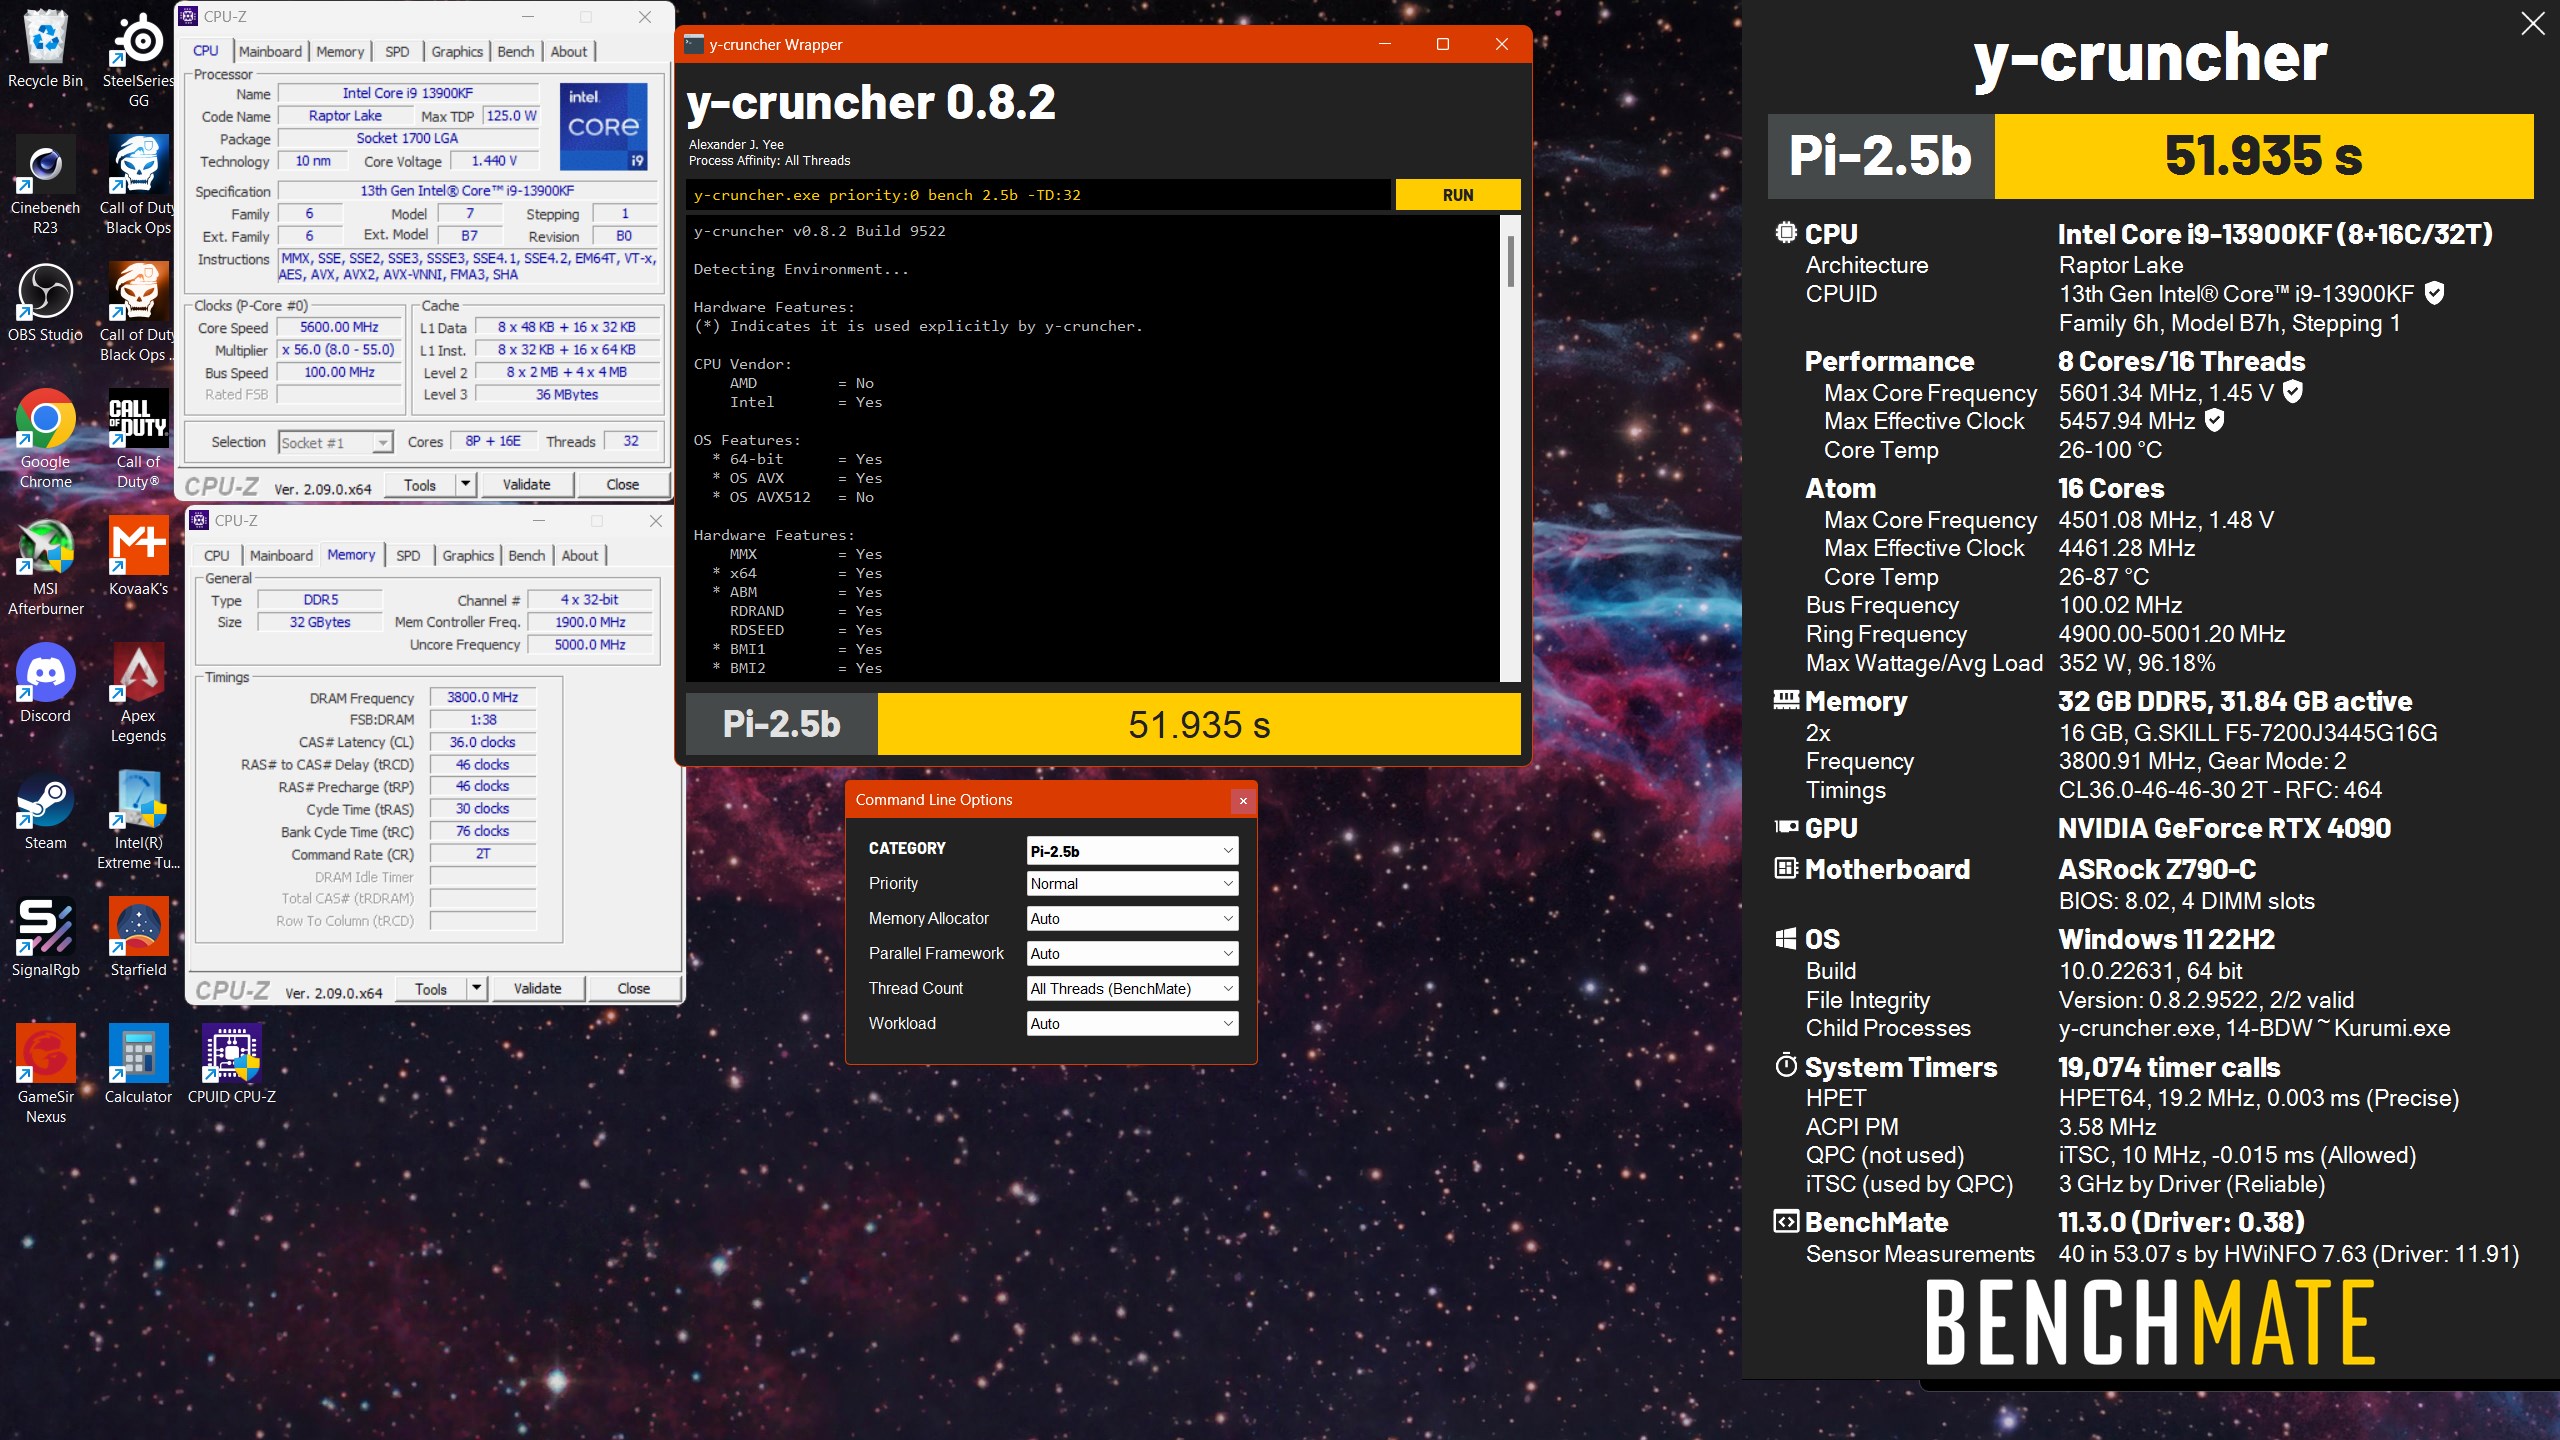This screenshot has width=2560, height=1440.
Task: Switch to Mainboard tab in upper CPU-Z
Action: [x=270, y=52]
